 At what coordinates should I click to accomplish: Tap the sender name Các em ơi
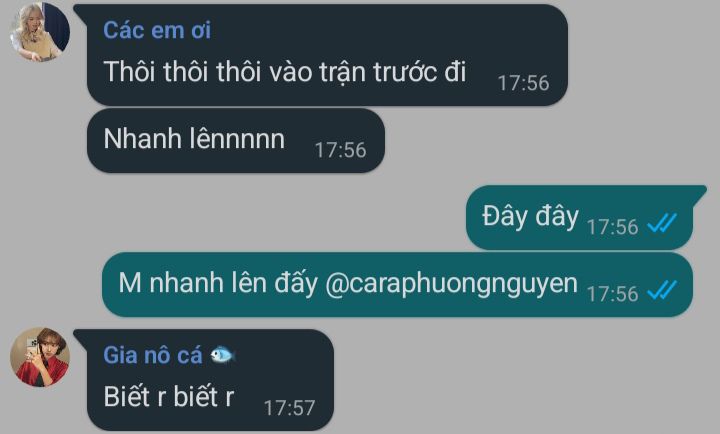157,31
